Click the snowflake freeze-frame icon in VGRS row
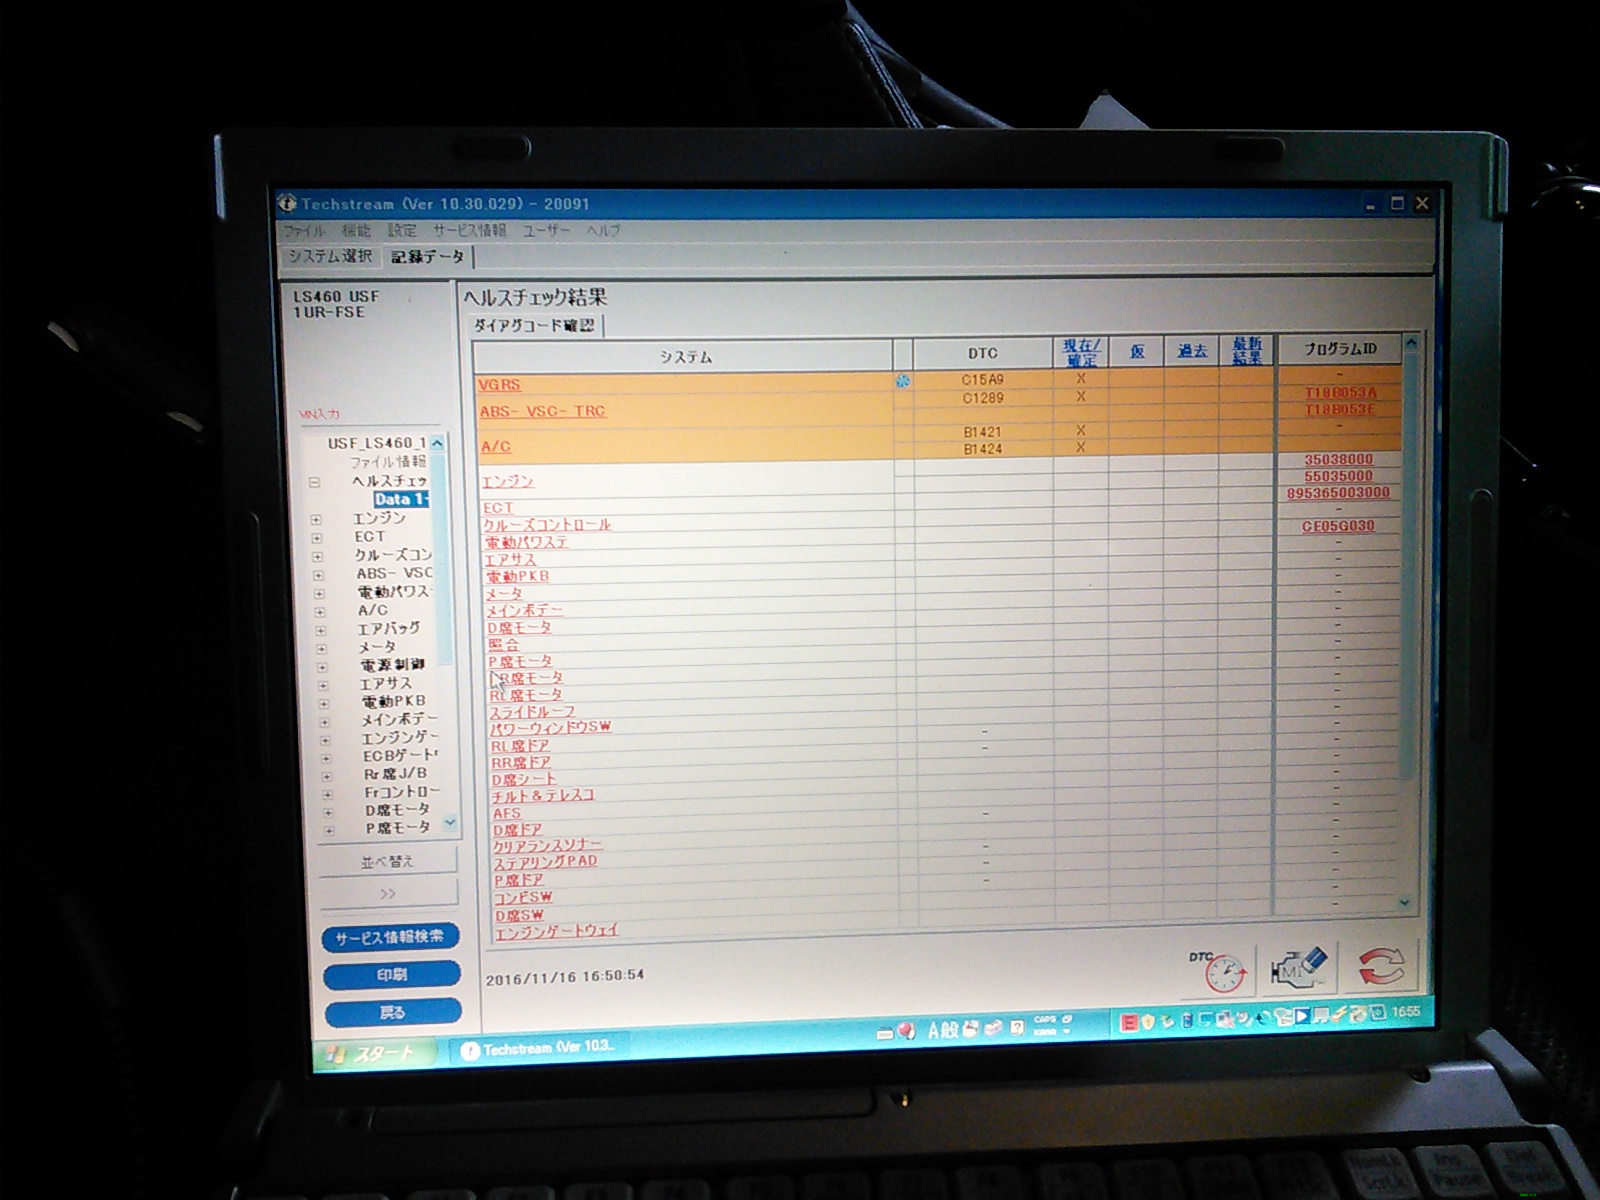 coord(903,381)
